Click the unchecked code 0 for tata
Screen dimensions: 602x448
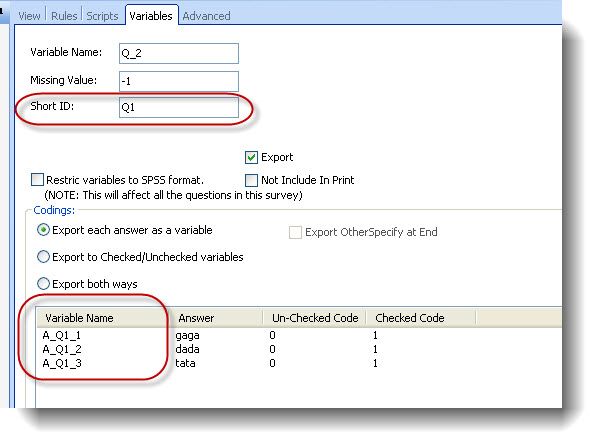click(x=272, y=363)
